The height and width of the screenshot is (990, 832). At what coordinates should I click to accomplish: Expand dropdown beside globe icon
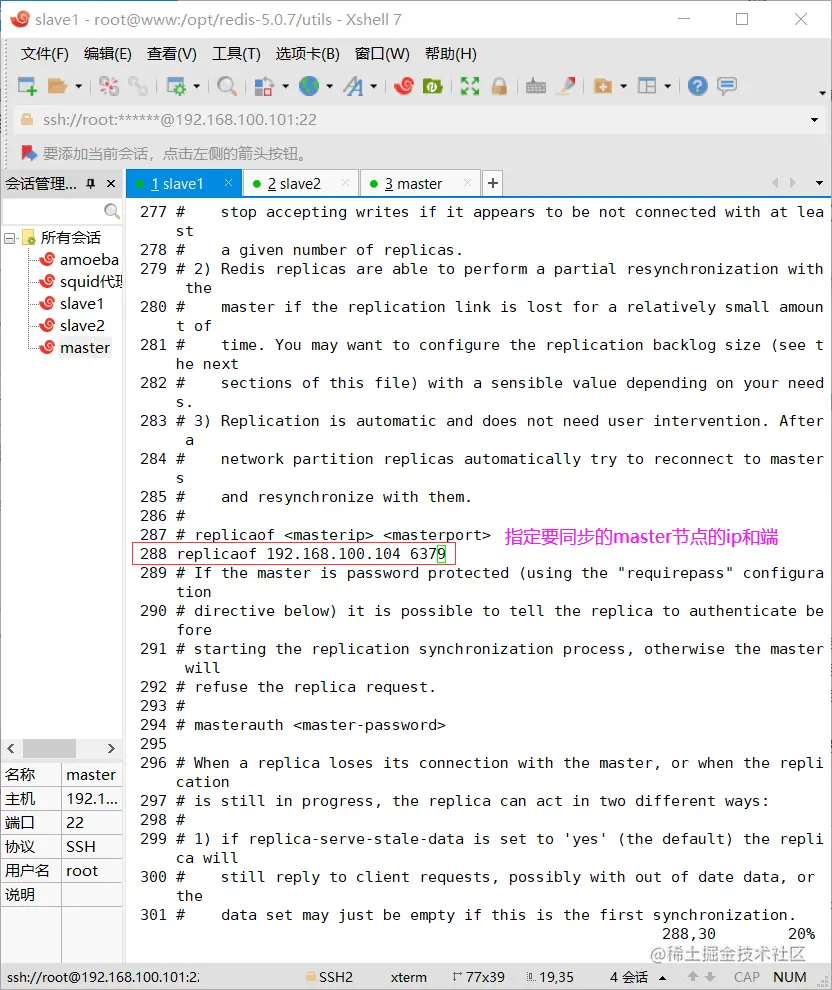coord(329,86)
